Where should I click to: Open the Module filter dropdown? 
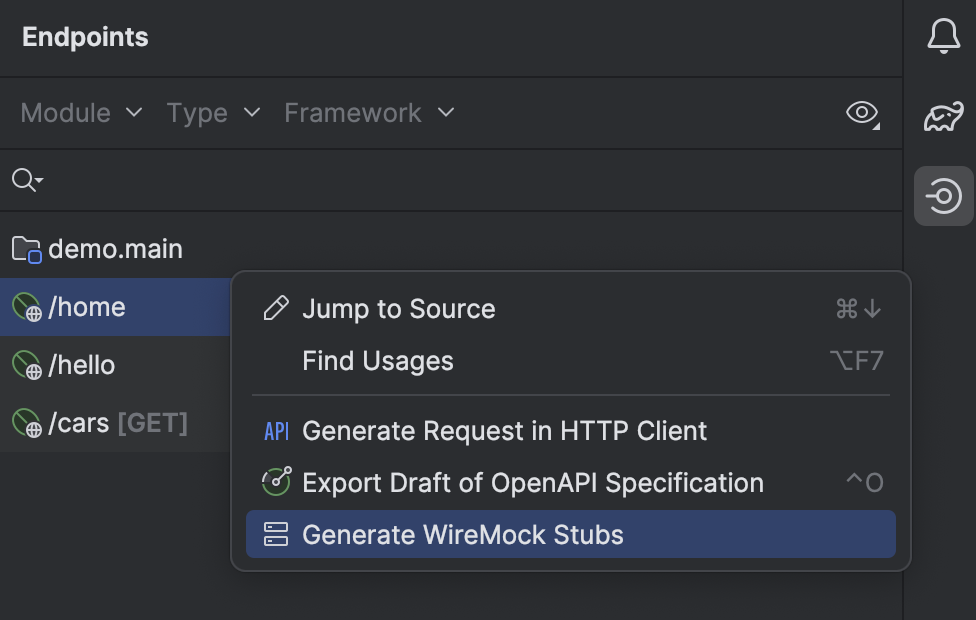(80, 113)
